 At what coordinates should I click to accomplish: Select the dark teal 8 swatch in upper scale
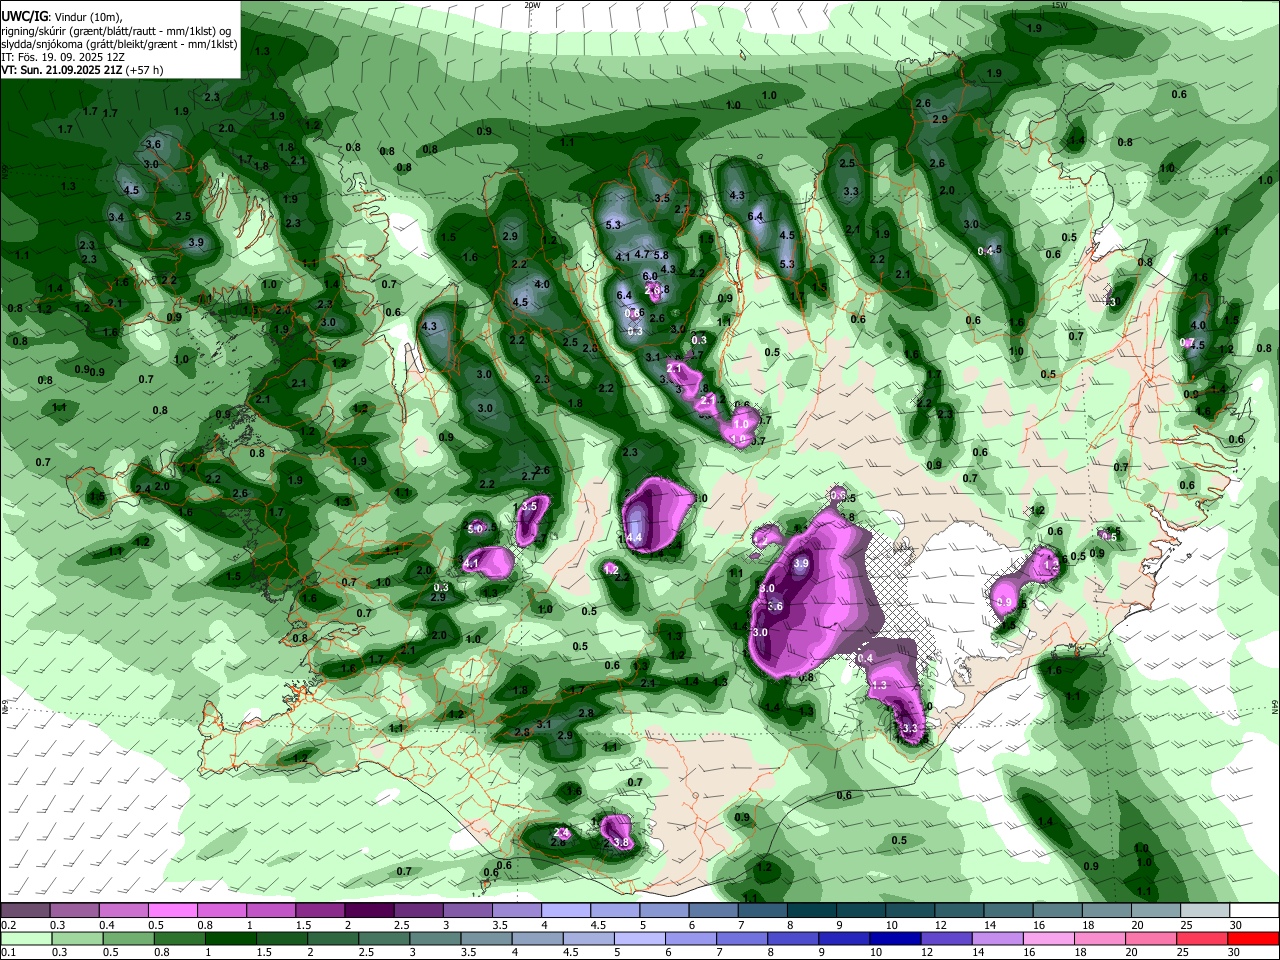coord(812,910)
